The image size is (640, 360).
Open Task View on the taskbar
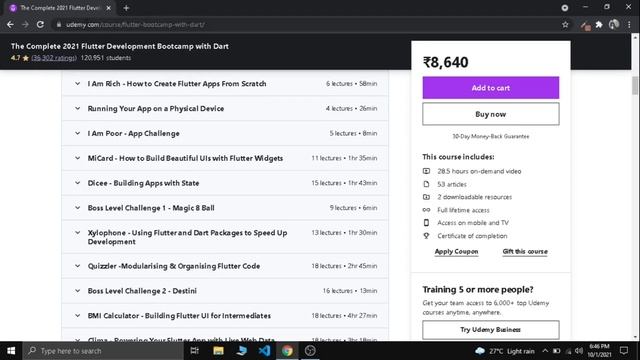pos(195,351)
